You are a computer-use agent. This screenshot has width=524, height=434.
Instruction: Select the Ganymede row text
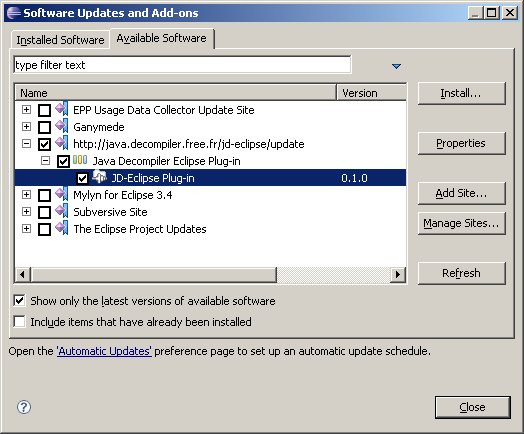[x=99, y=127]
